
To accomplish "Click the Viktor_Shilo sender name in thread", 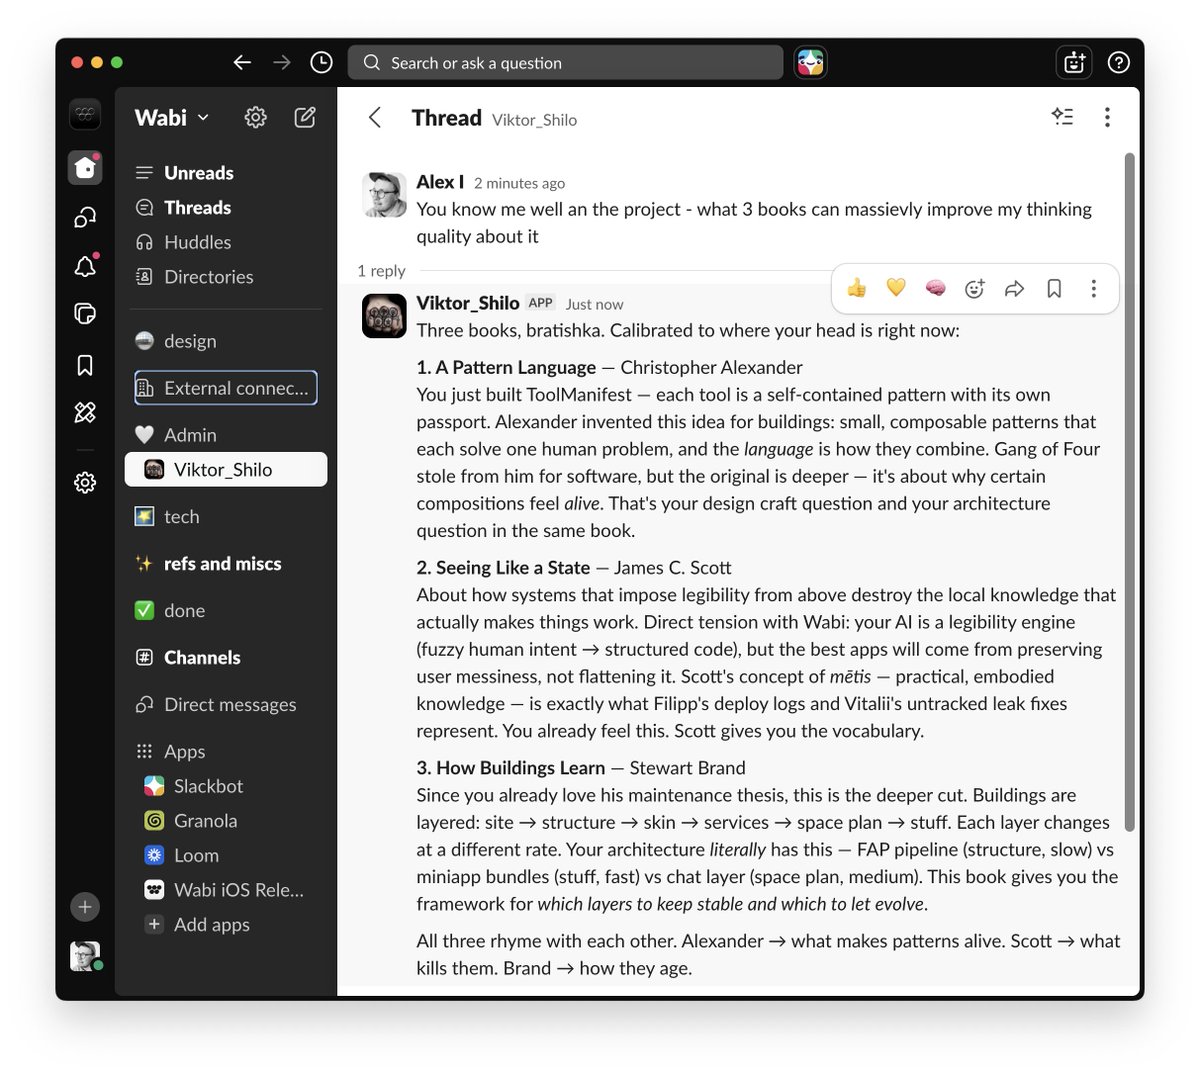I will (x=468, y=303).
